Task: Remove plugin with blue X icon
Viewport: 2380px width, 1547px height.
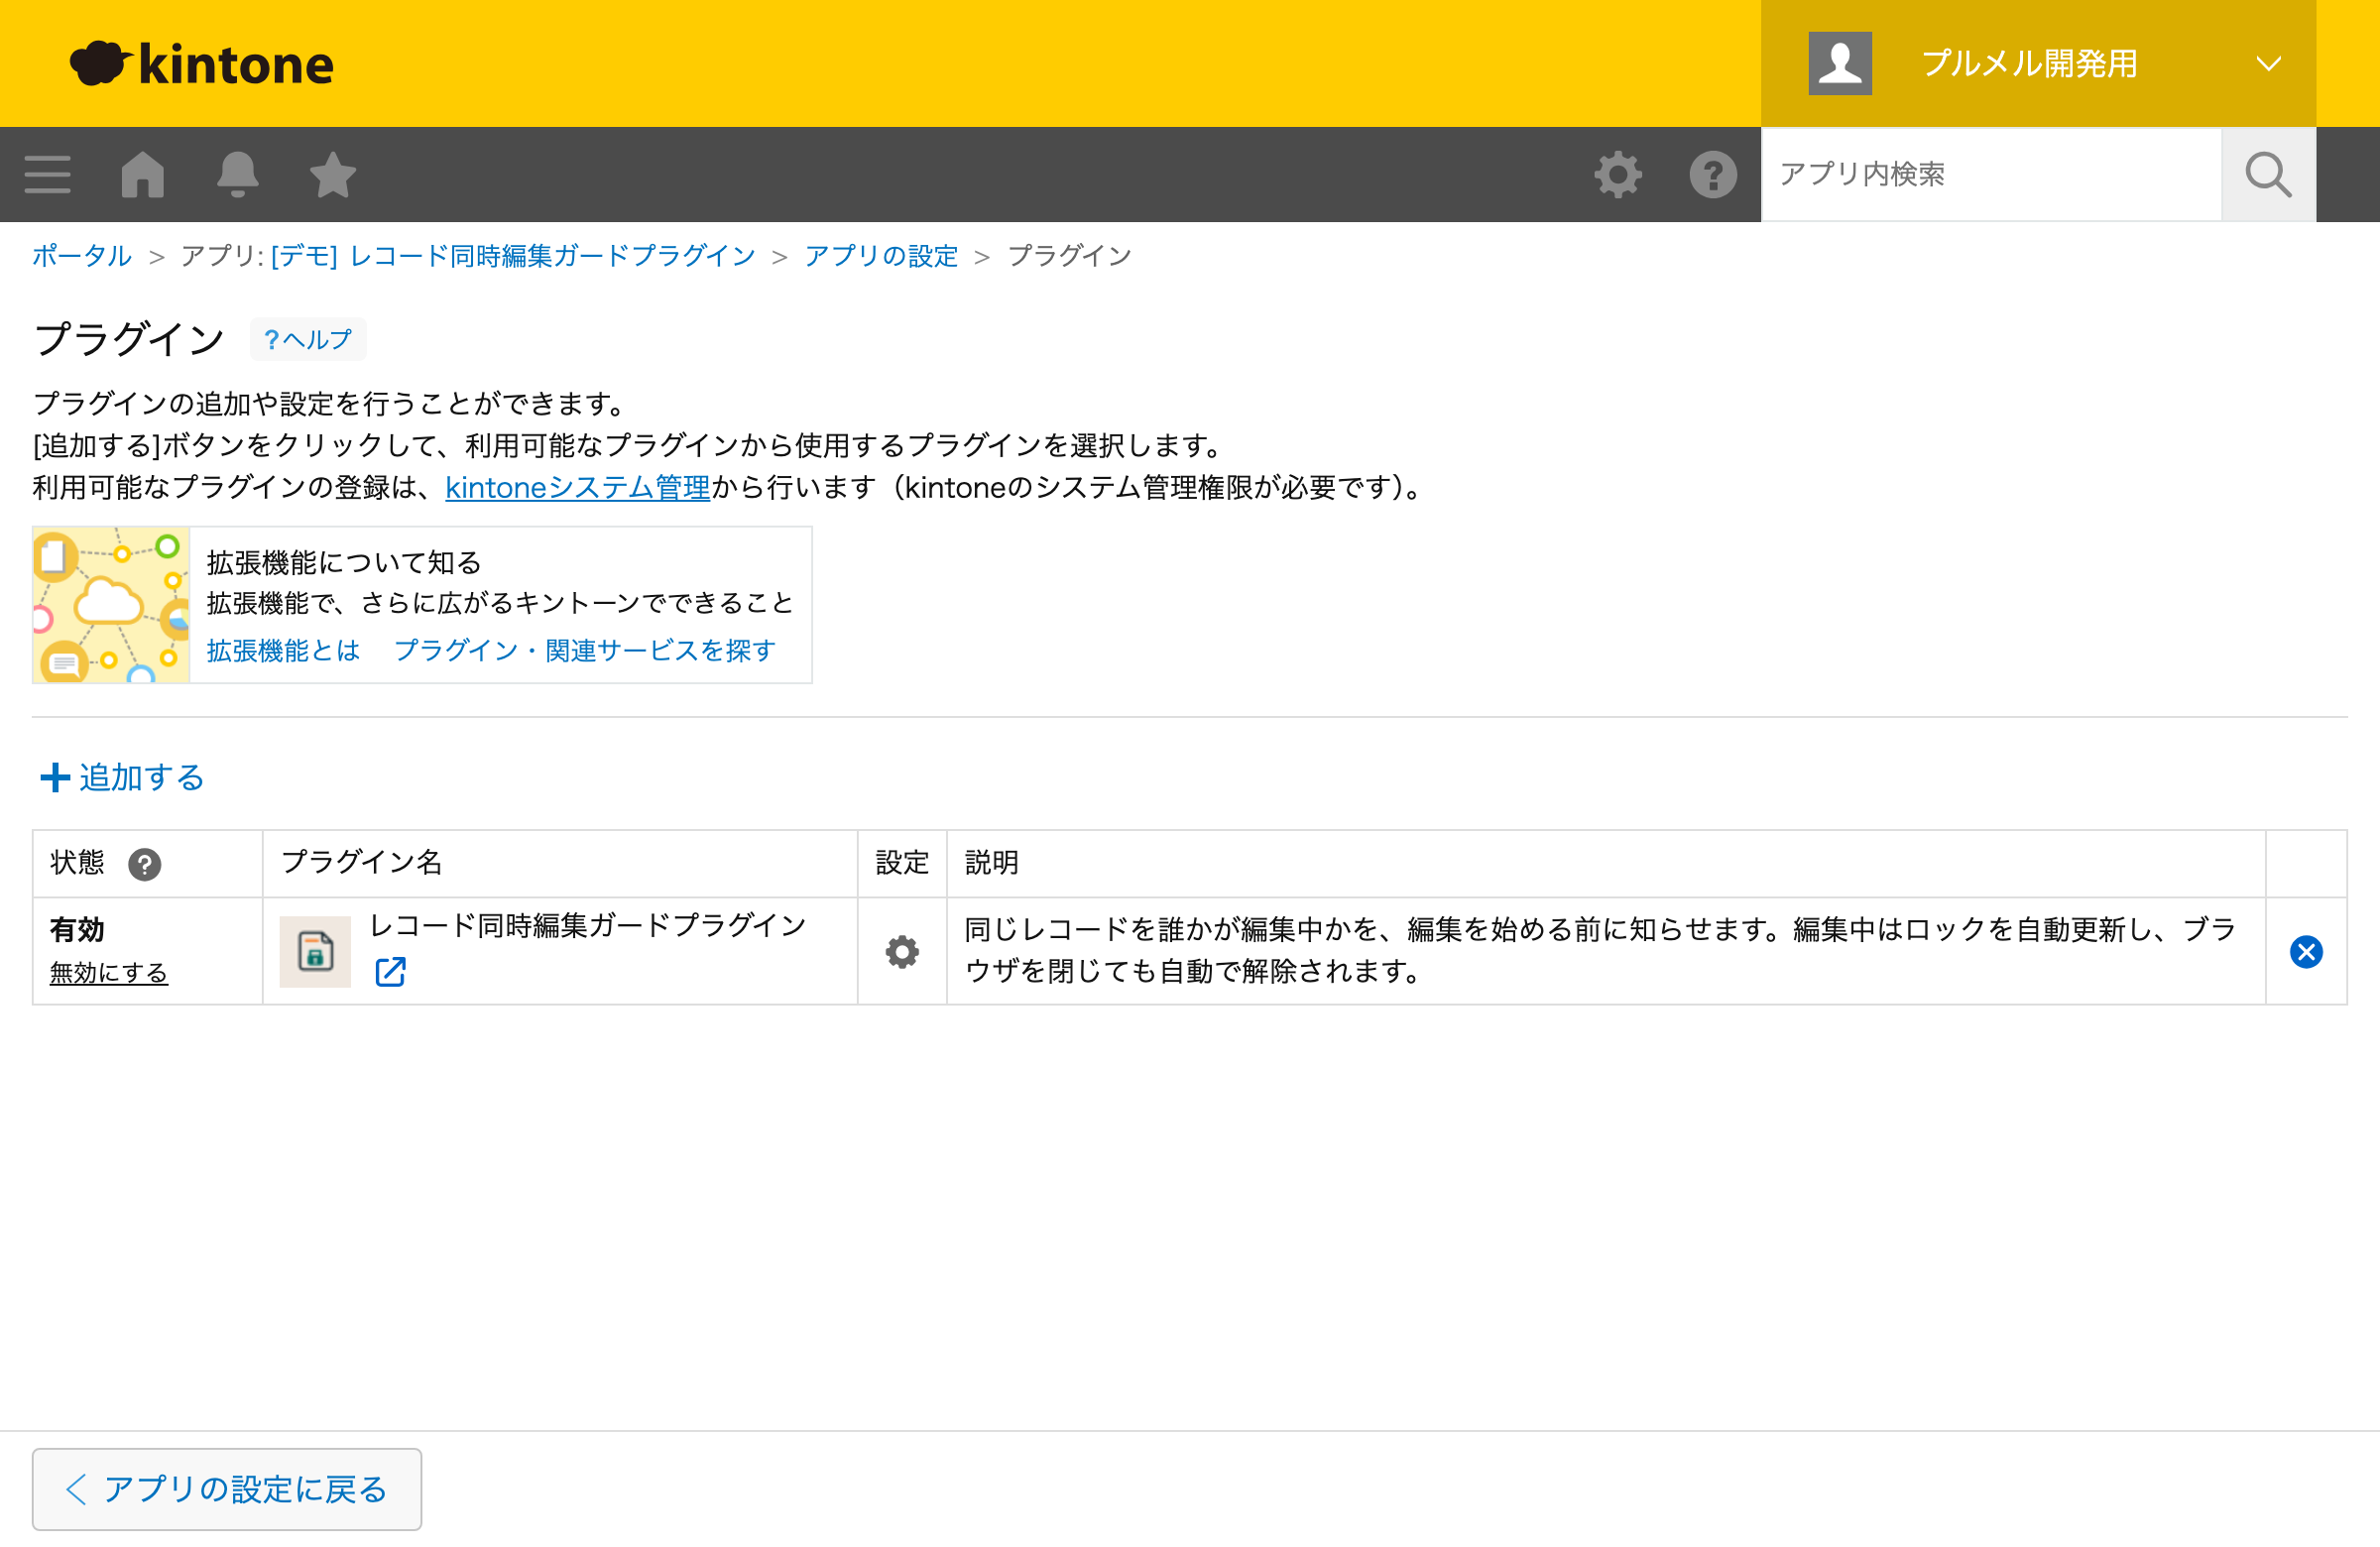Action: point(2305,951)
